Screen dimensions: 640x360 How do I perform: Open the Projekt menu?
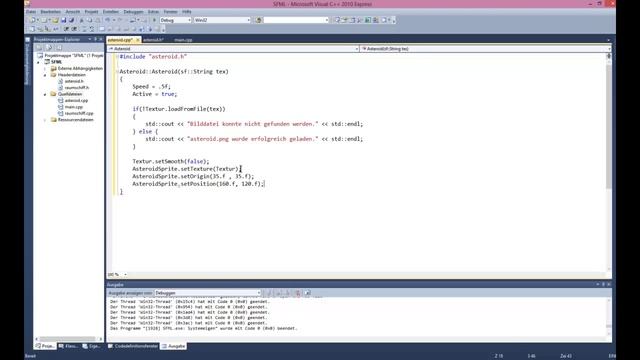(x=91, y=12)
